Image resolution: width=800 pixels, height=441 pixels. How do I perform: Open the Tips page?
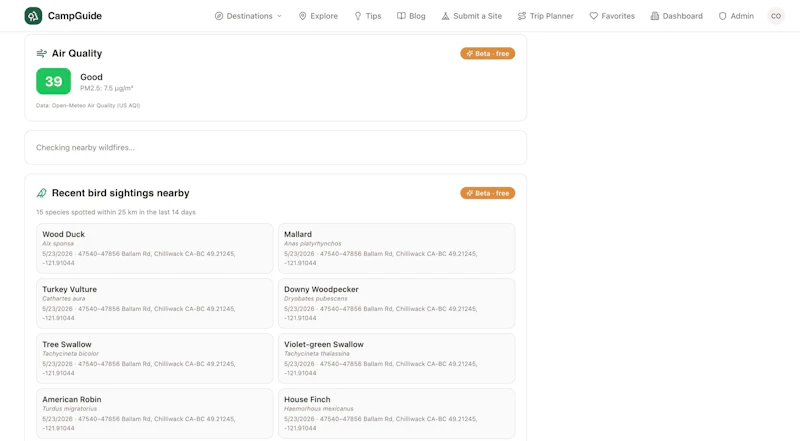pos(368,16)
